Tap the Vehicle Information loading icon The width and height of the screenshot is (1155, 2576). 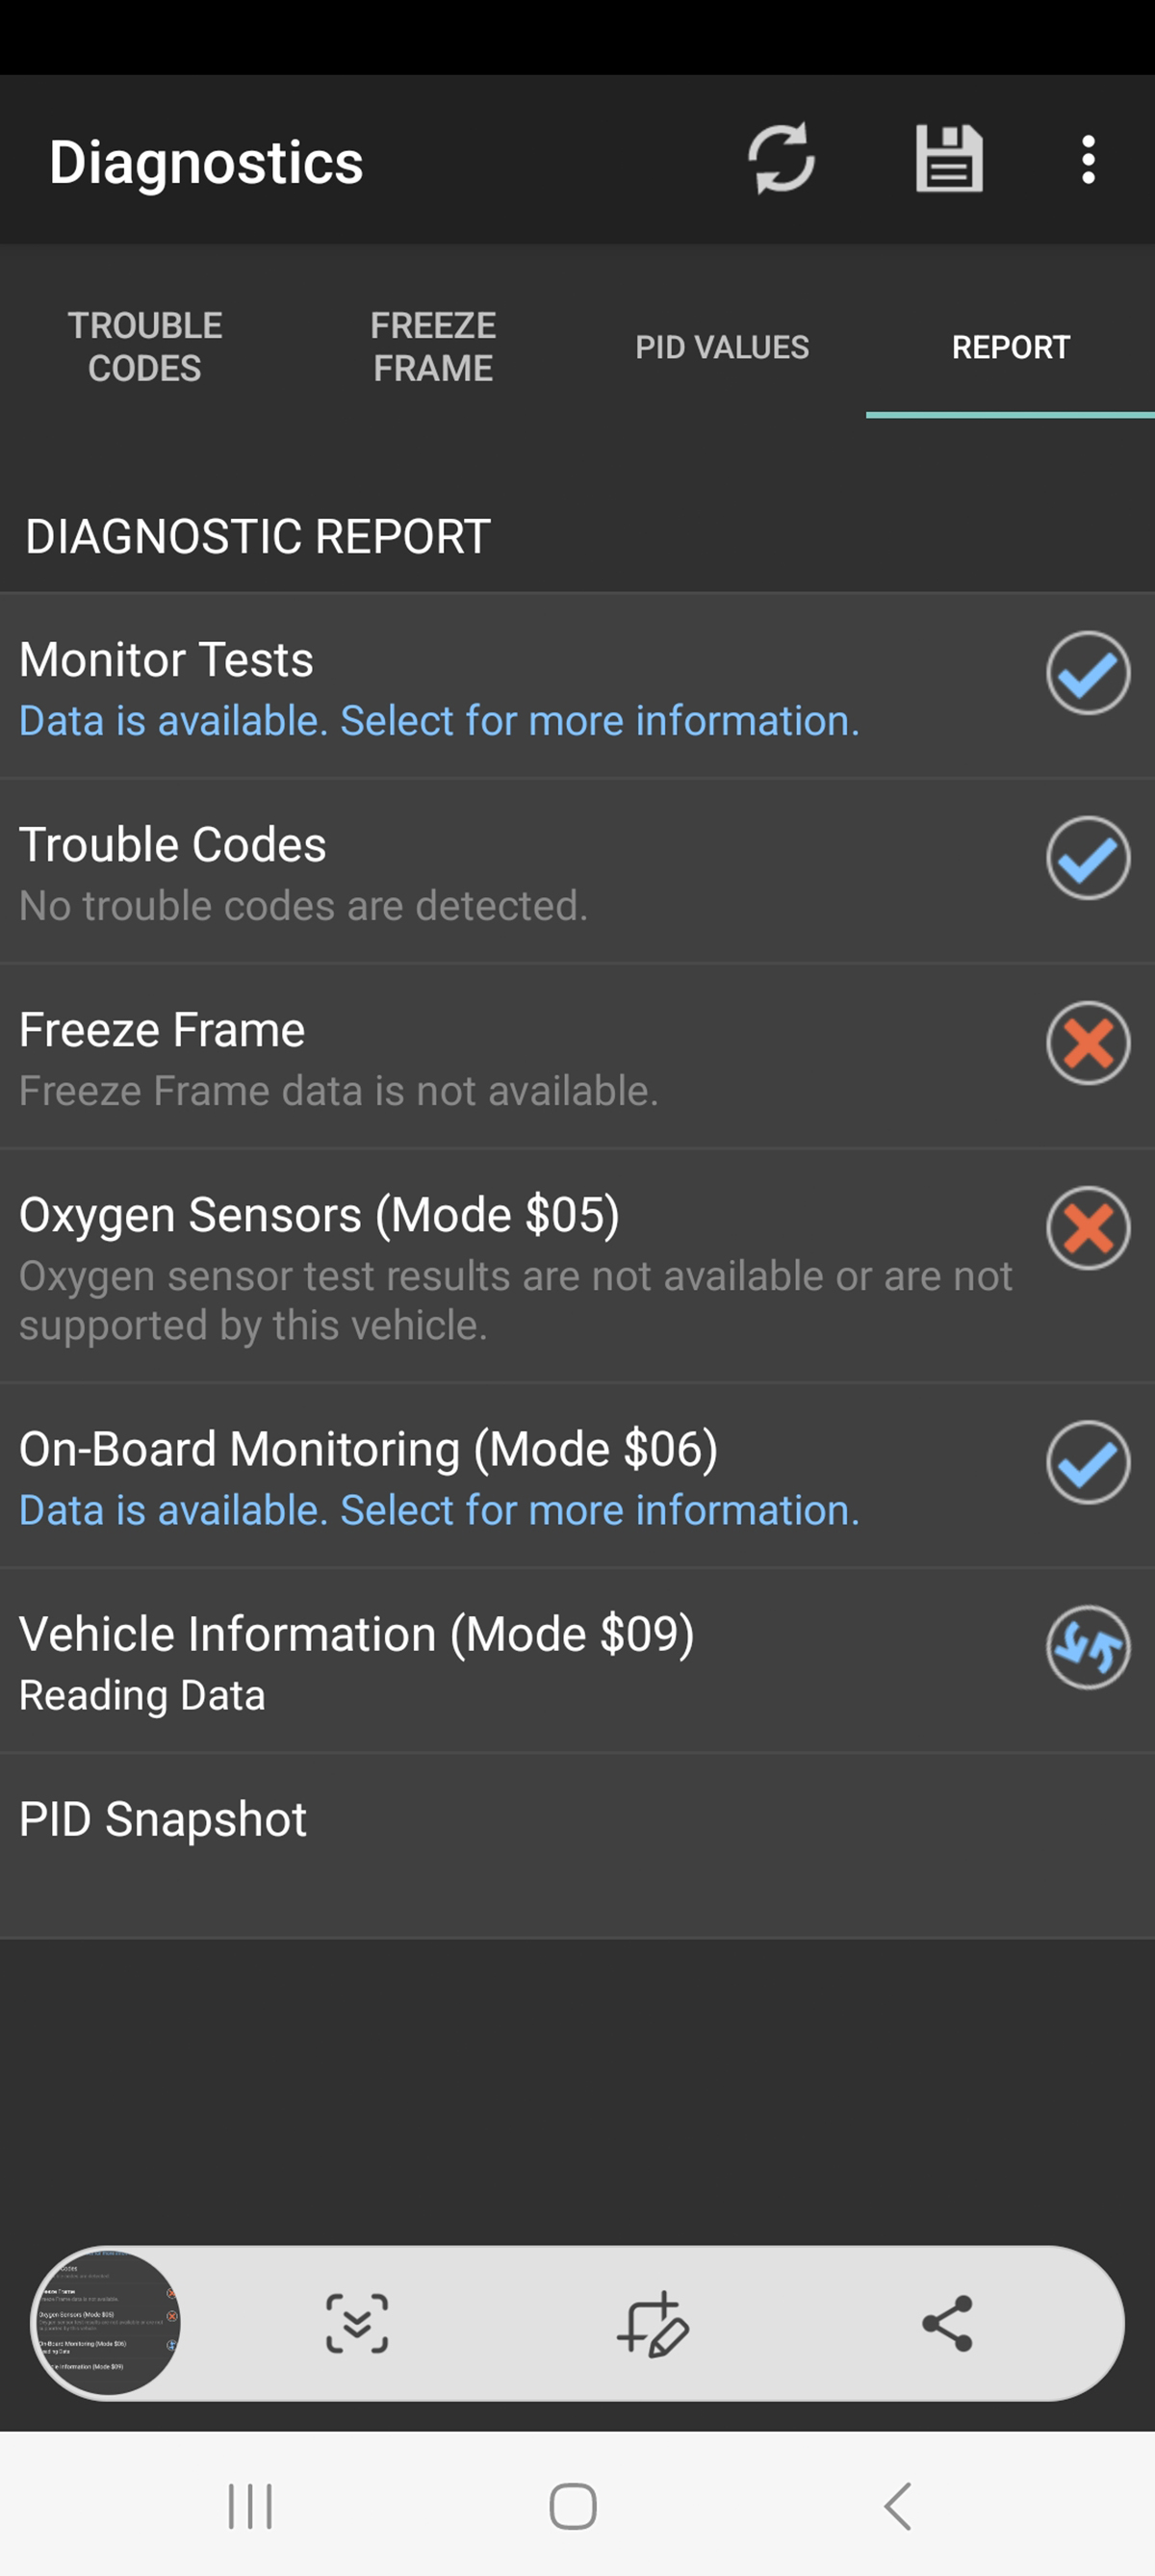pos(1088,1647)
